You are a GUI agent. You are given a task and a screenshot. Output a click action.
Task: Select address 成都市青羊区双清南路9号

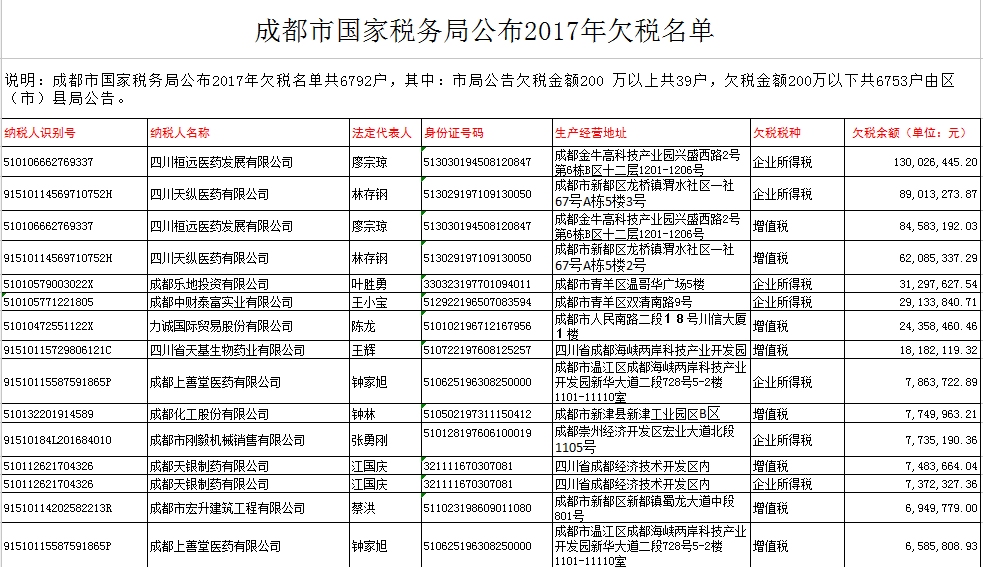(x=624, y=302)
